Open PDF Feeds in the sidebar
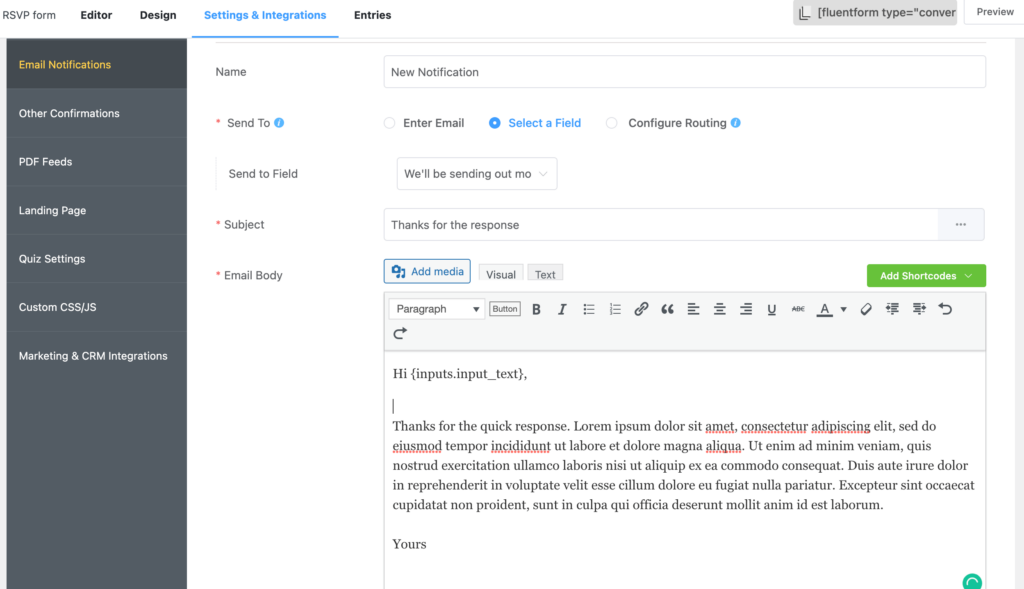Image resolution: width=1024 pixels, height=589 pixels. click(x=46, y=162)
